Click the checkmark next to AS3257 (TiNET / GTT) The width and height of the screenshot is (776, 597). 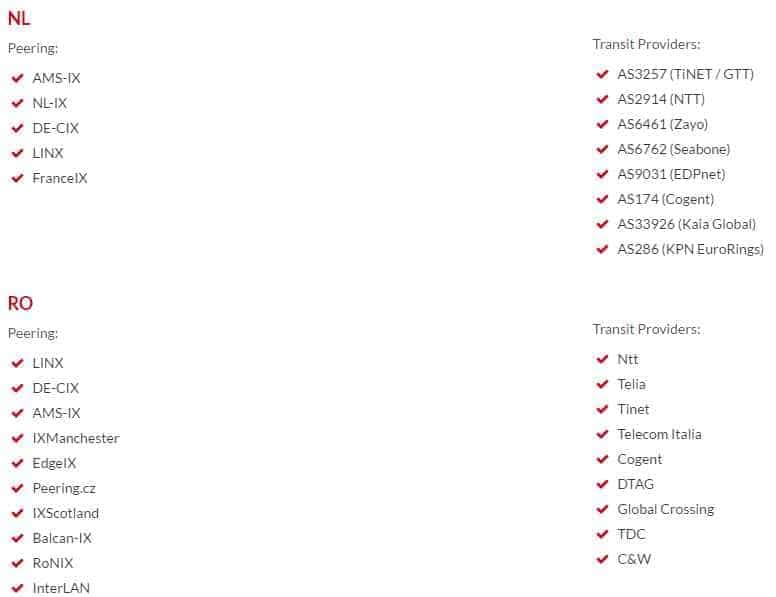(x=602, y=74)
